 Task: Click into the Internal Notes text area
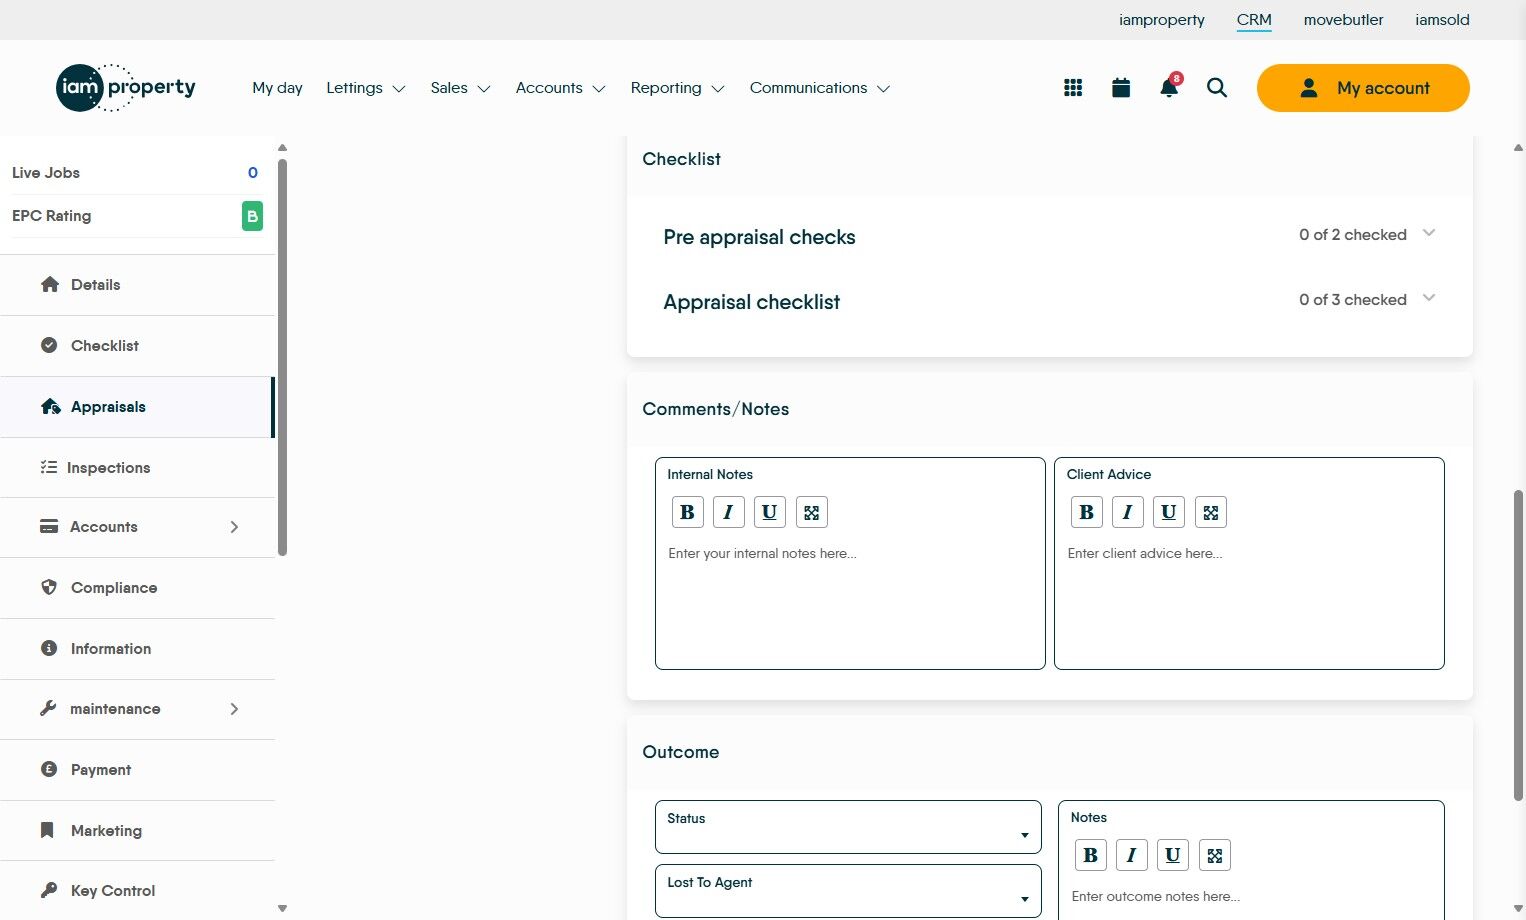pyautogui.click(x=850, y=604)
